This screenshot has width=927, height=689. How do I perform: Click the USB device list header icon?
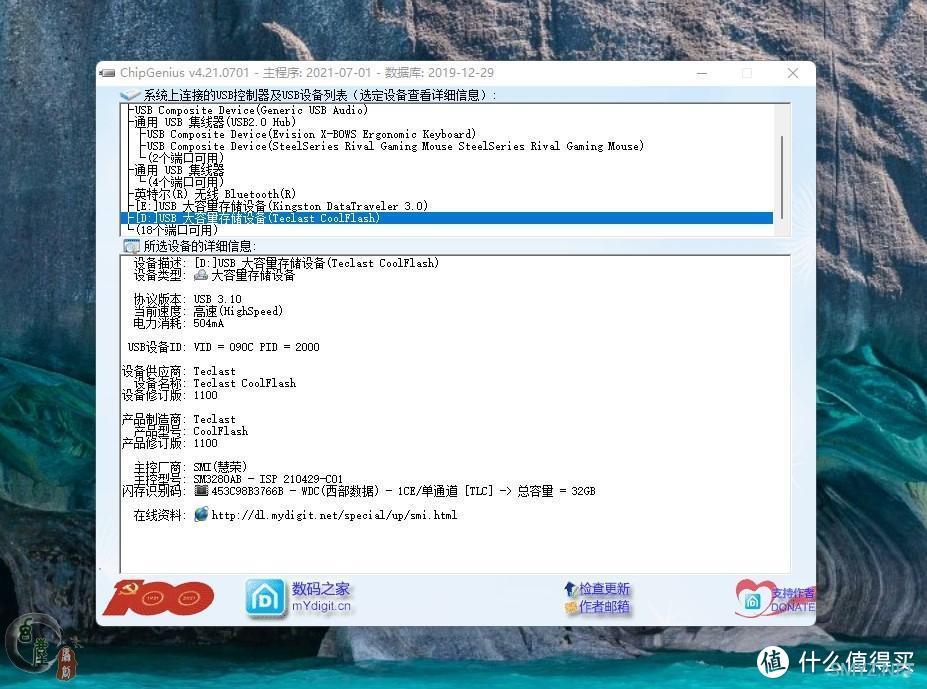point(130,95)
